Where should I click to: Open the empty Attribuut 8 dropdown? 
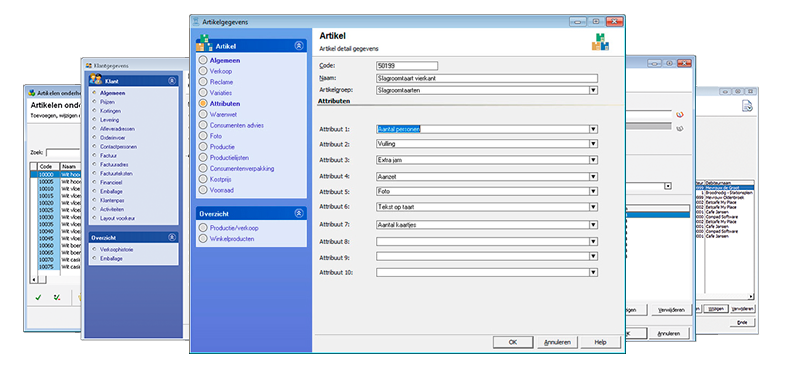593,241
